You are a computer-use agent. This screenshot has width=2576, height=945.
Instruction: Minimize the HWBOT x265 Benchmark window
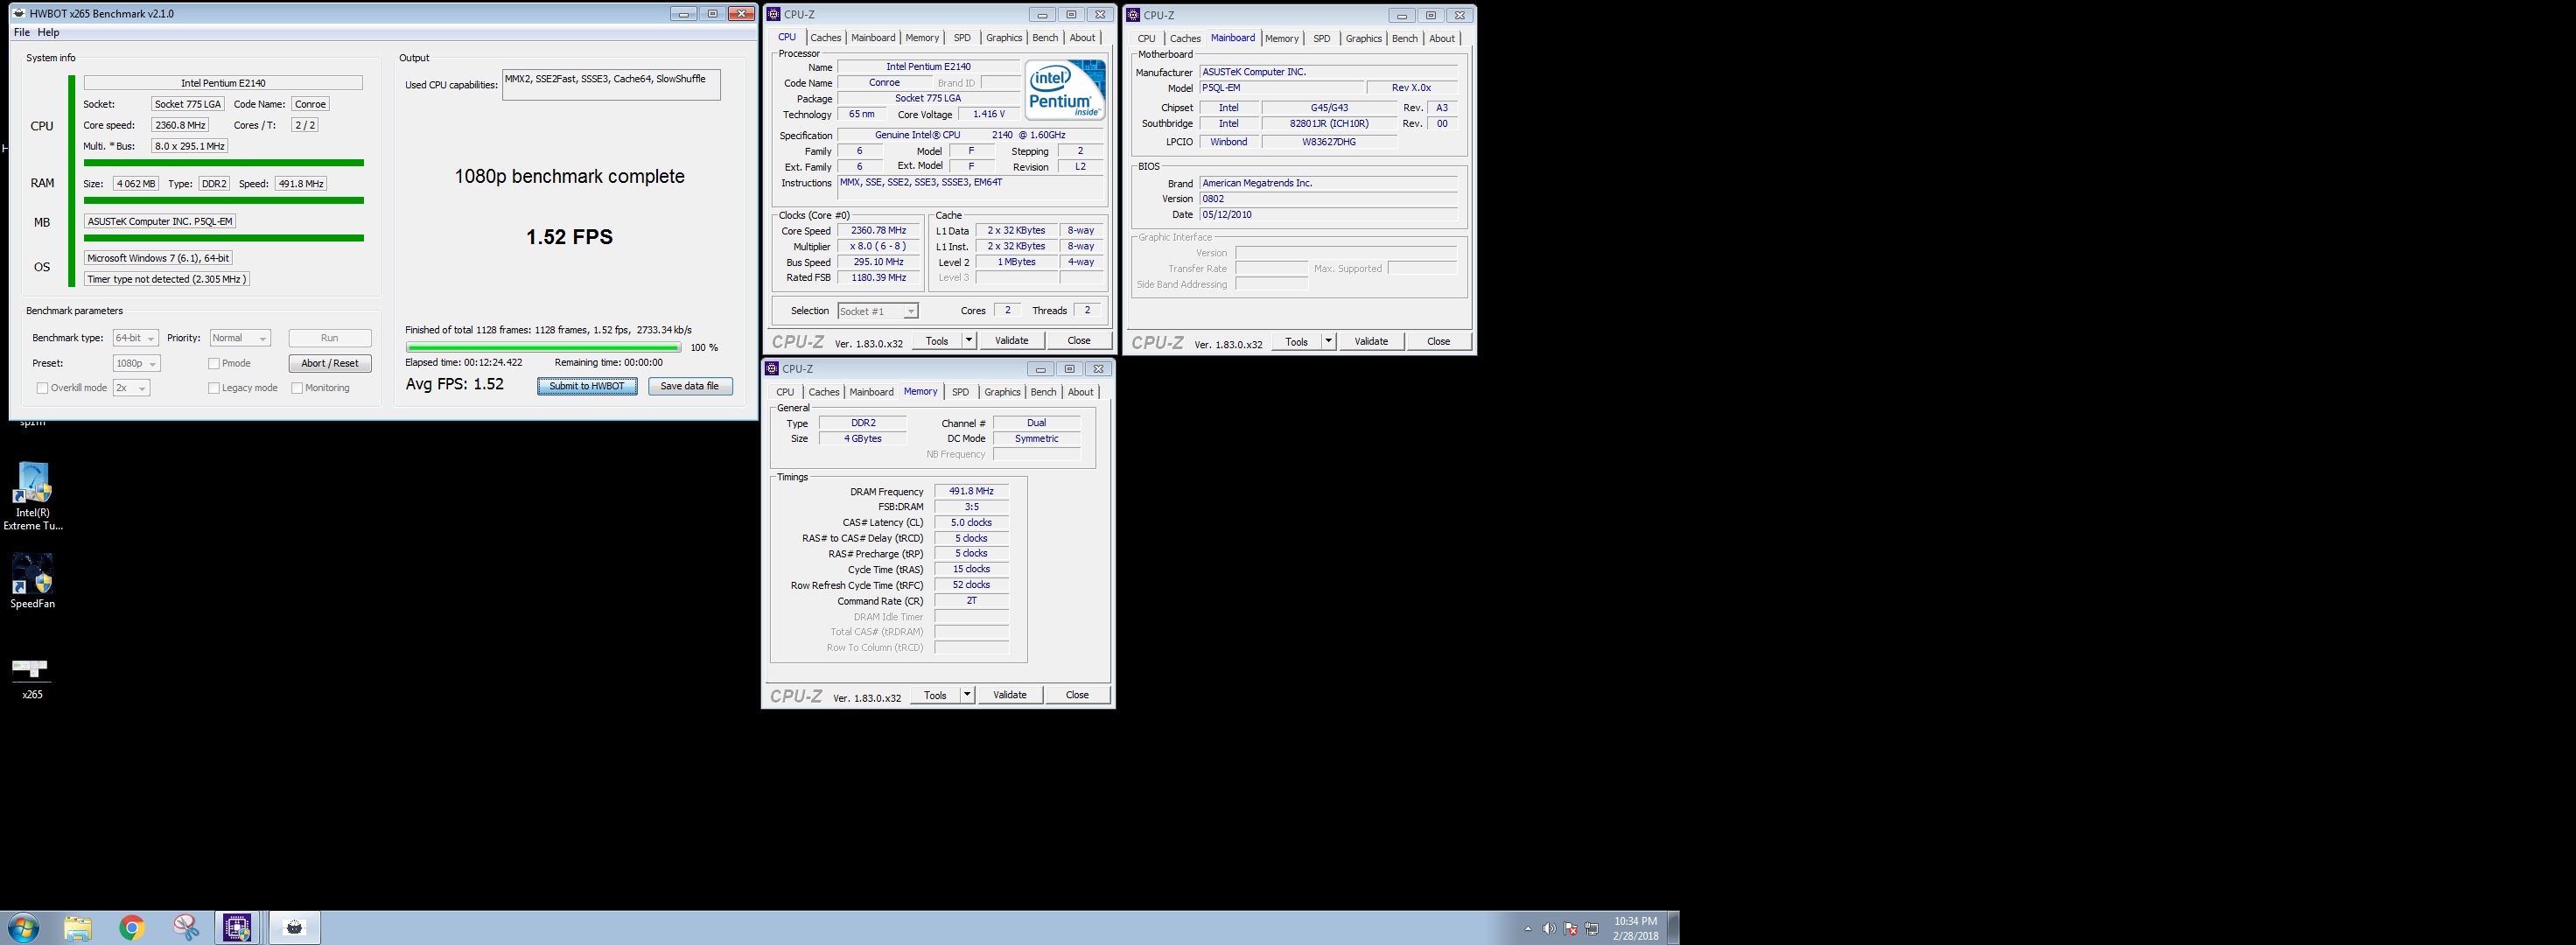pos(684,14)
